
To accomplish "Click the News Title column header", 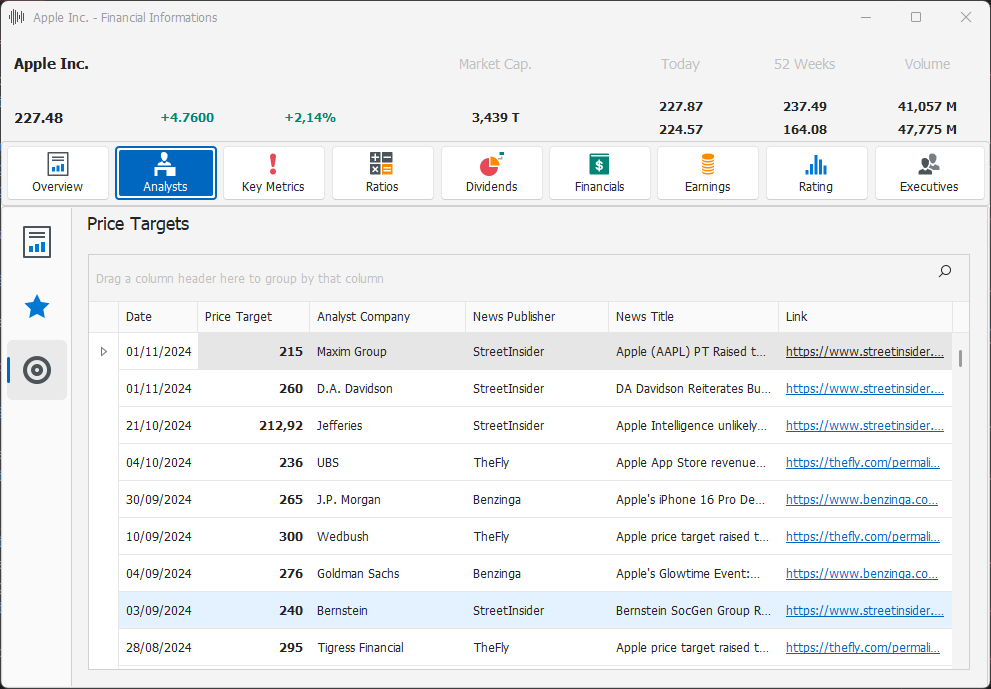I will tap(693, 317).
